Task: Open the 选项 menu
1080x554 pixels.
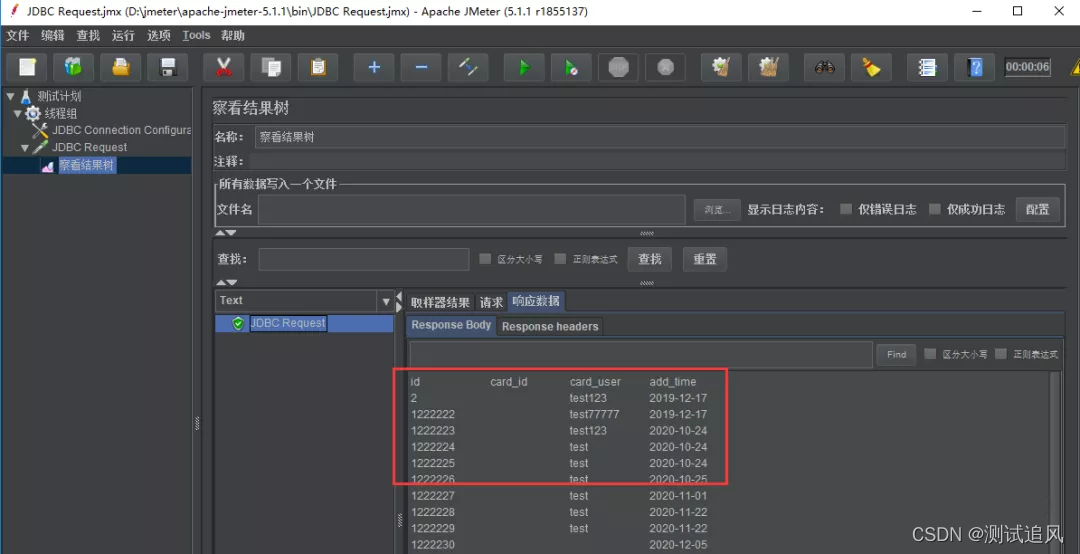Action: tap(158, 36)
